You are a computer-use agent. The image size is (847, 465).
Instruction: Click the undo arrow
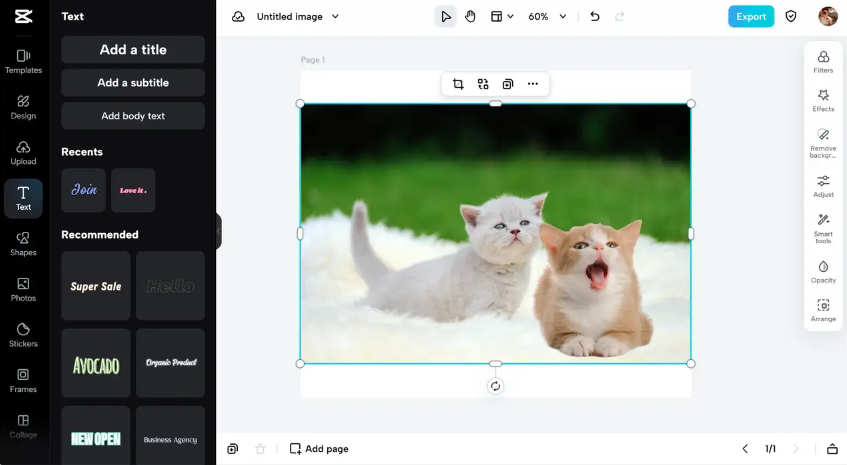(595, 17)
